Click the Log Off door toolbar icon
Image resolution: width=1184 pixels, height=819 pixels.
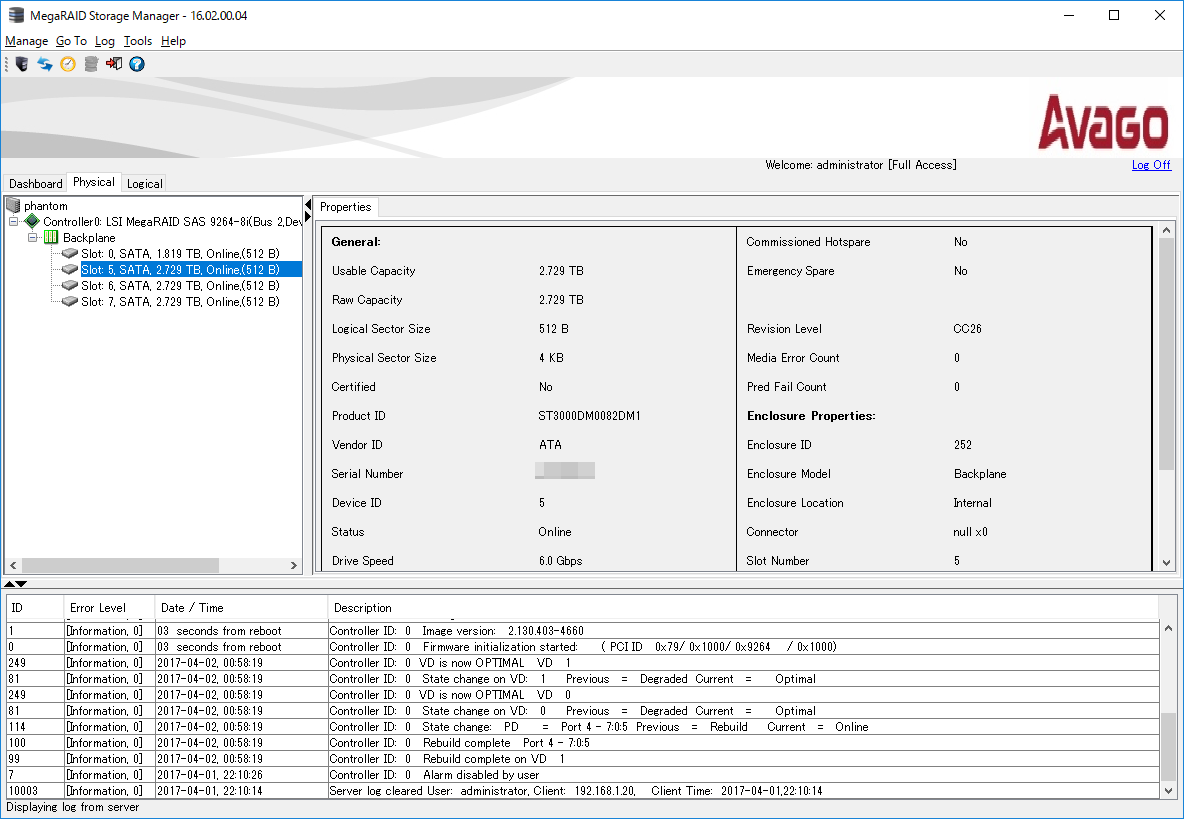(114, 64)
